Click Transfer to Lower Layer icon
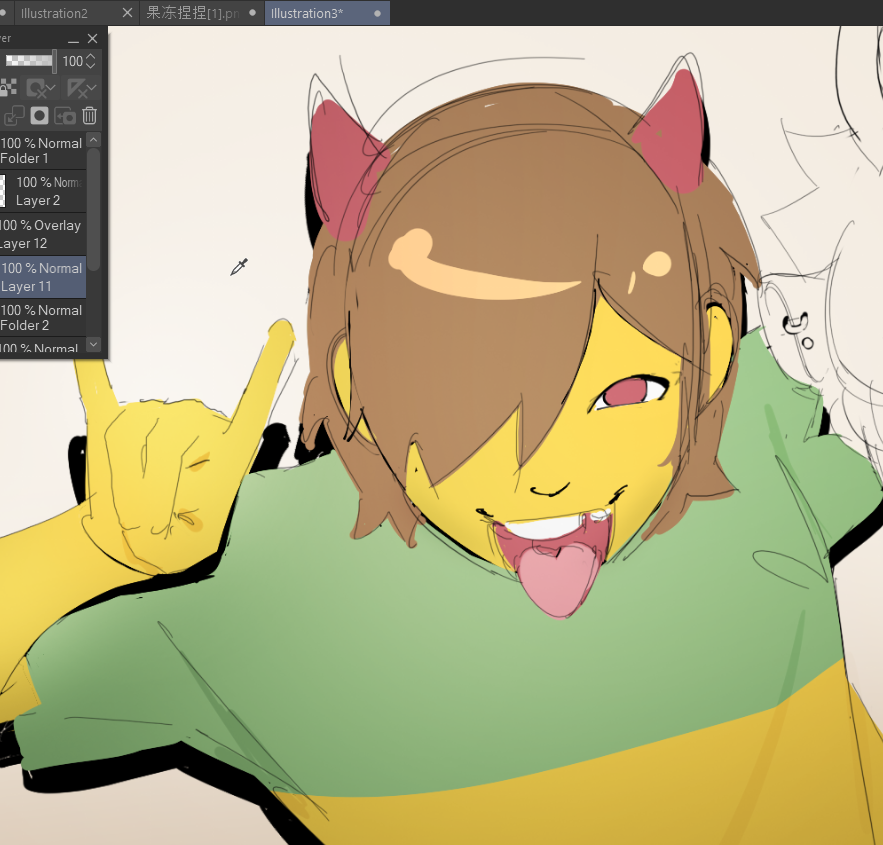 [14, 116]
